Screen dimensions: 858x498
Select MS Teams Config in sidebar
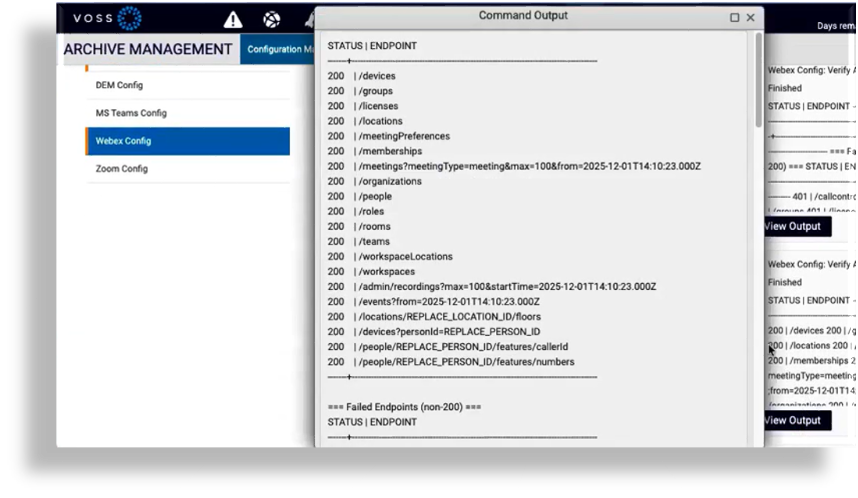pyautogui.click(x=188, y=113)
